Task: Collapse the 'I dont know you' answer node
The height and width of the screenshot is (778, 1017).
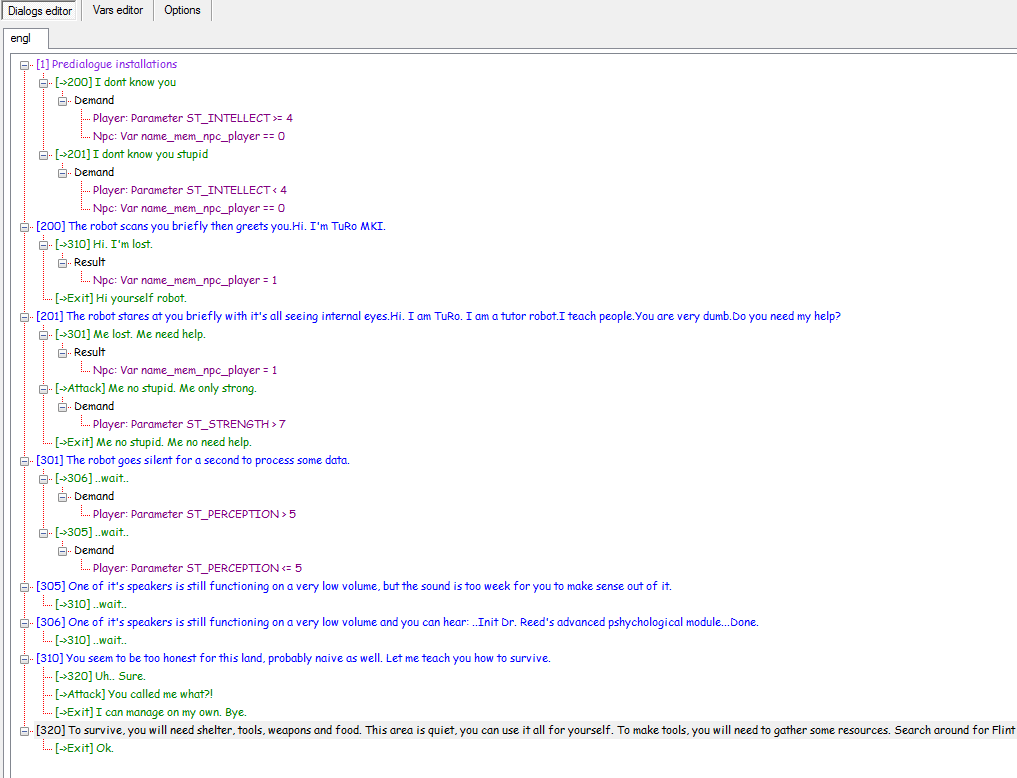Action: [44, 83]
